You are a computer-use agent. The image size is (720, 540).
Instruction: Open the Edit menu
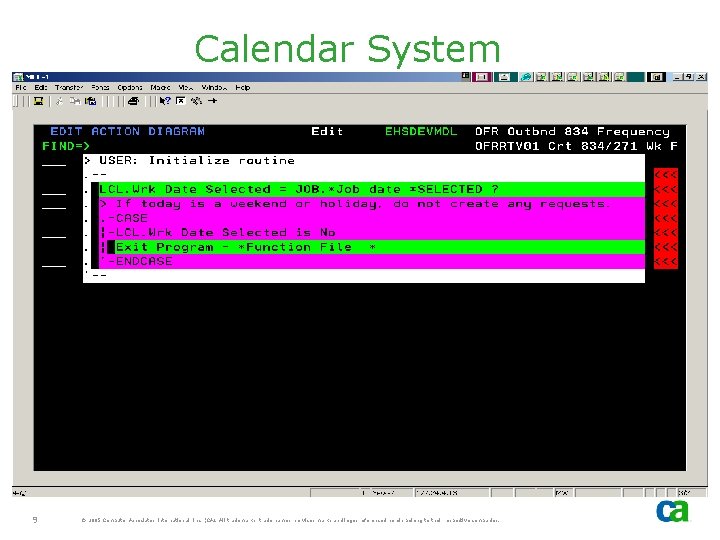(x=40, y=87)
